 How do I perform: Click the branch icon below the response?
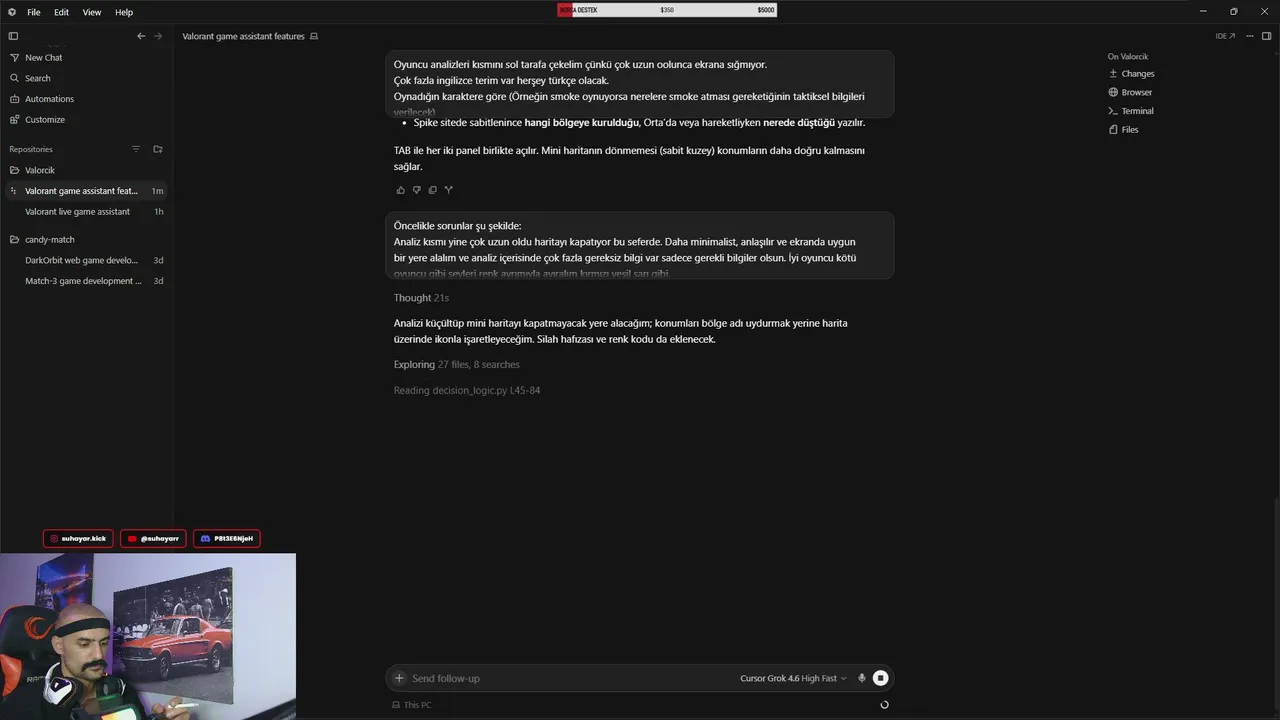(x=449, y=190)
